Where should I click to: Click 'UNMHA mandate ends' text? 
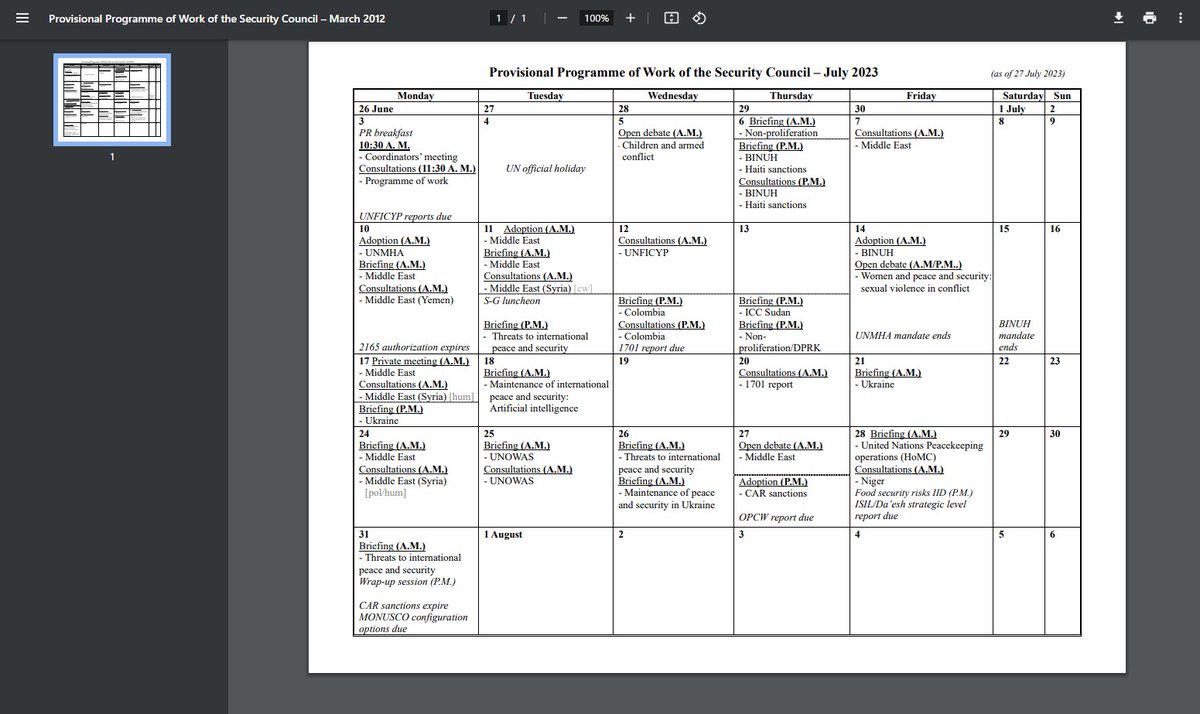click(x=901, y=337)
